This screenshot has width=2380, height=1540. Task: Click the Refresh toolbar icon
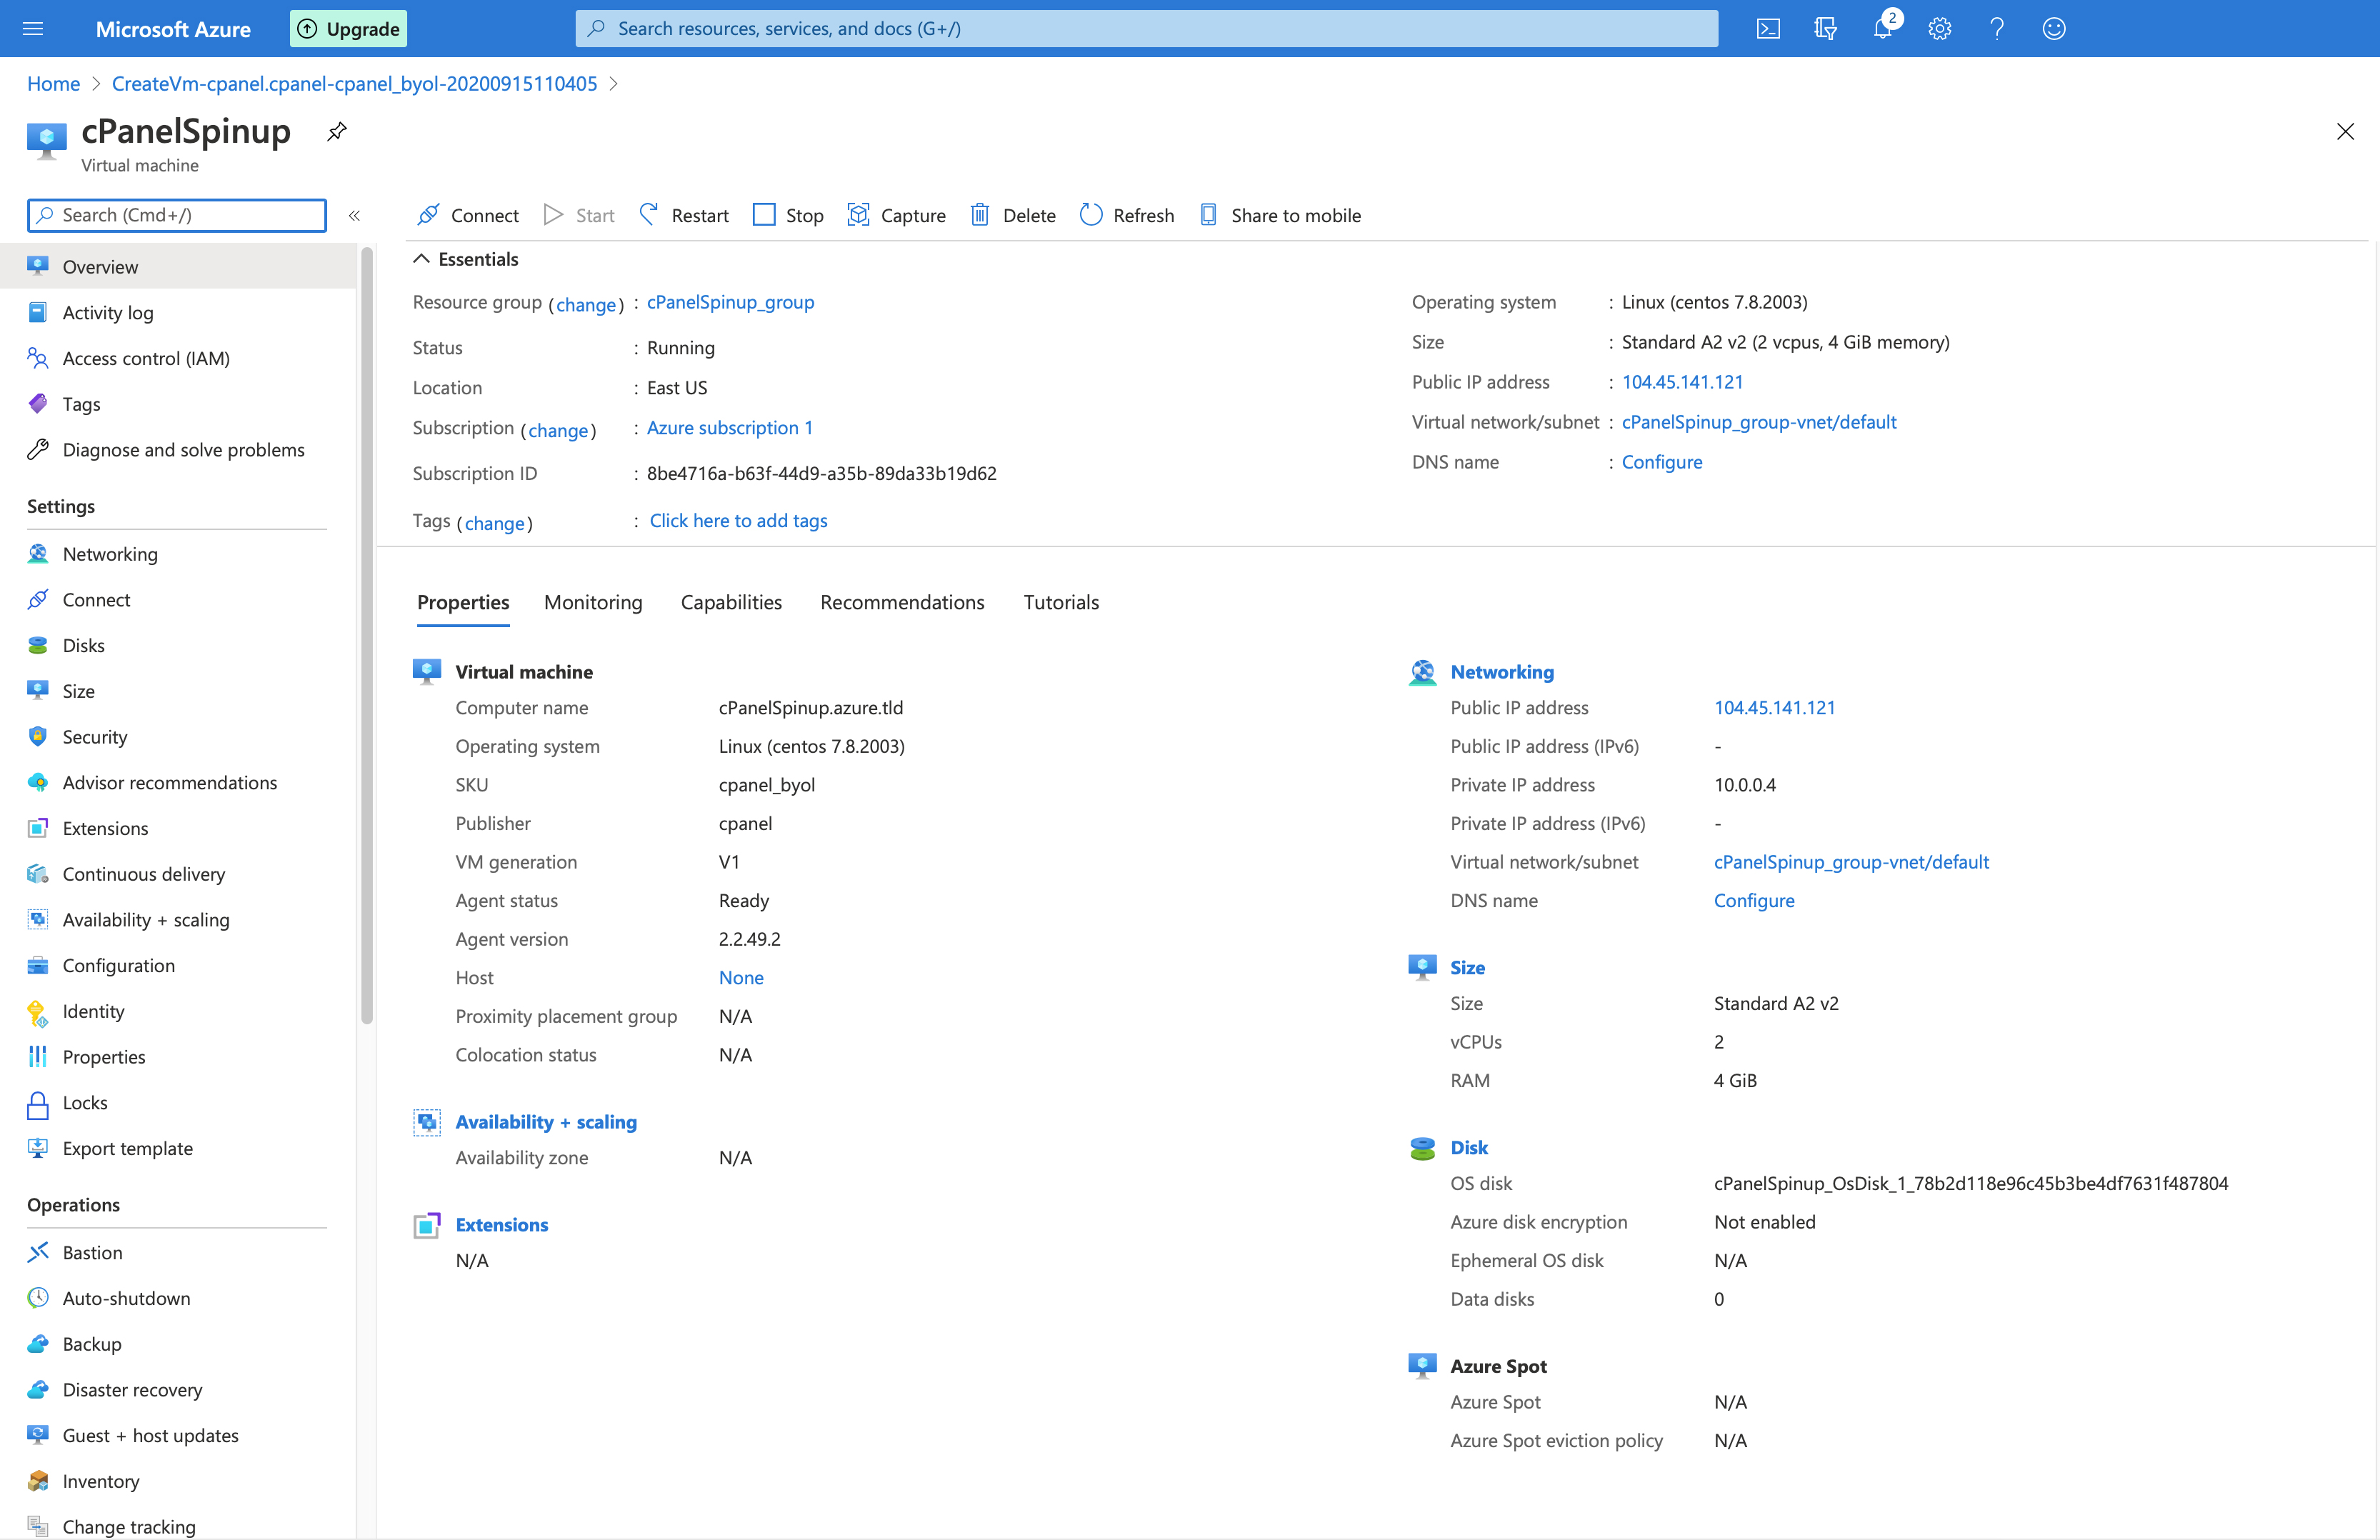click(1091, 215)
